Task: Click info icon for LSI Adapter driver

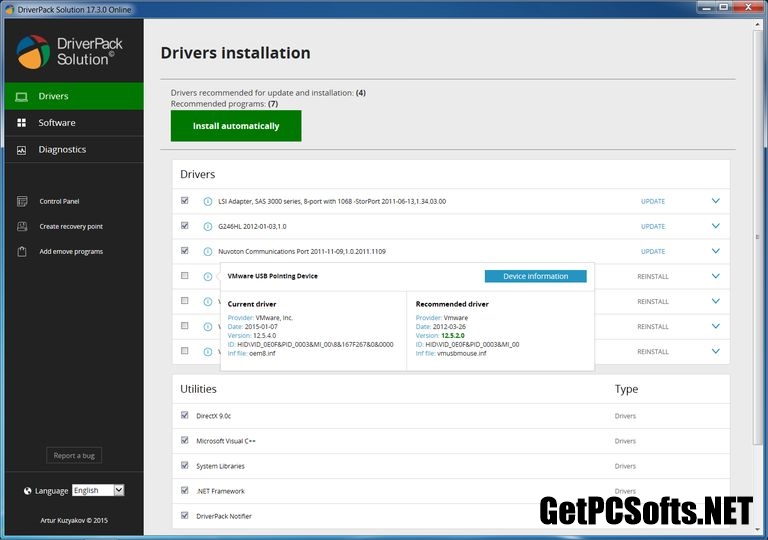Action: coord(208,201)
